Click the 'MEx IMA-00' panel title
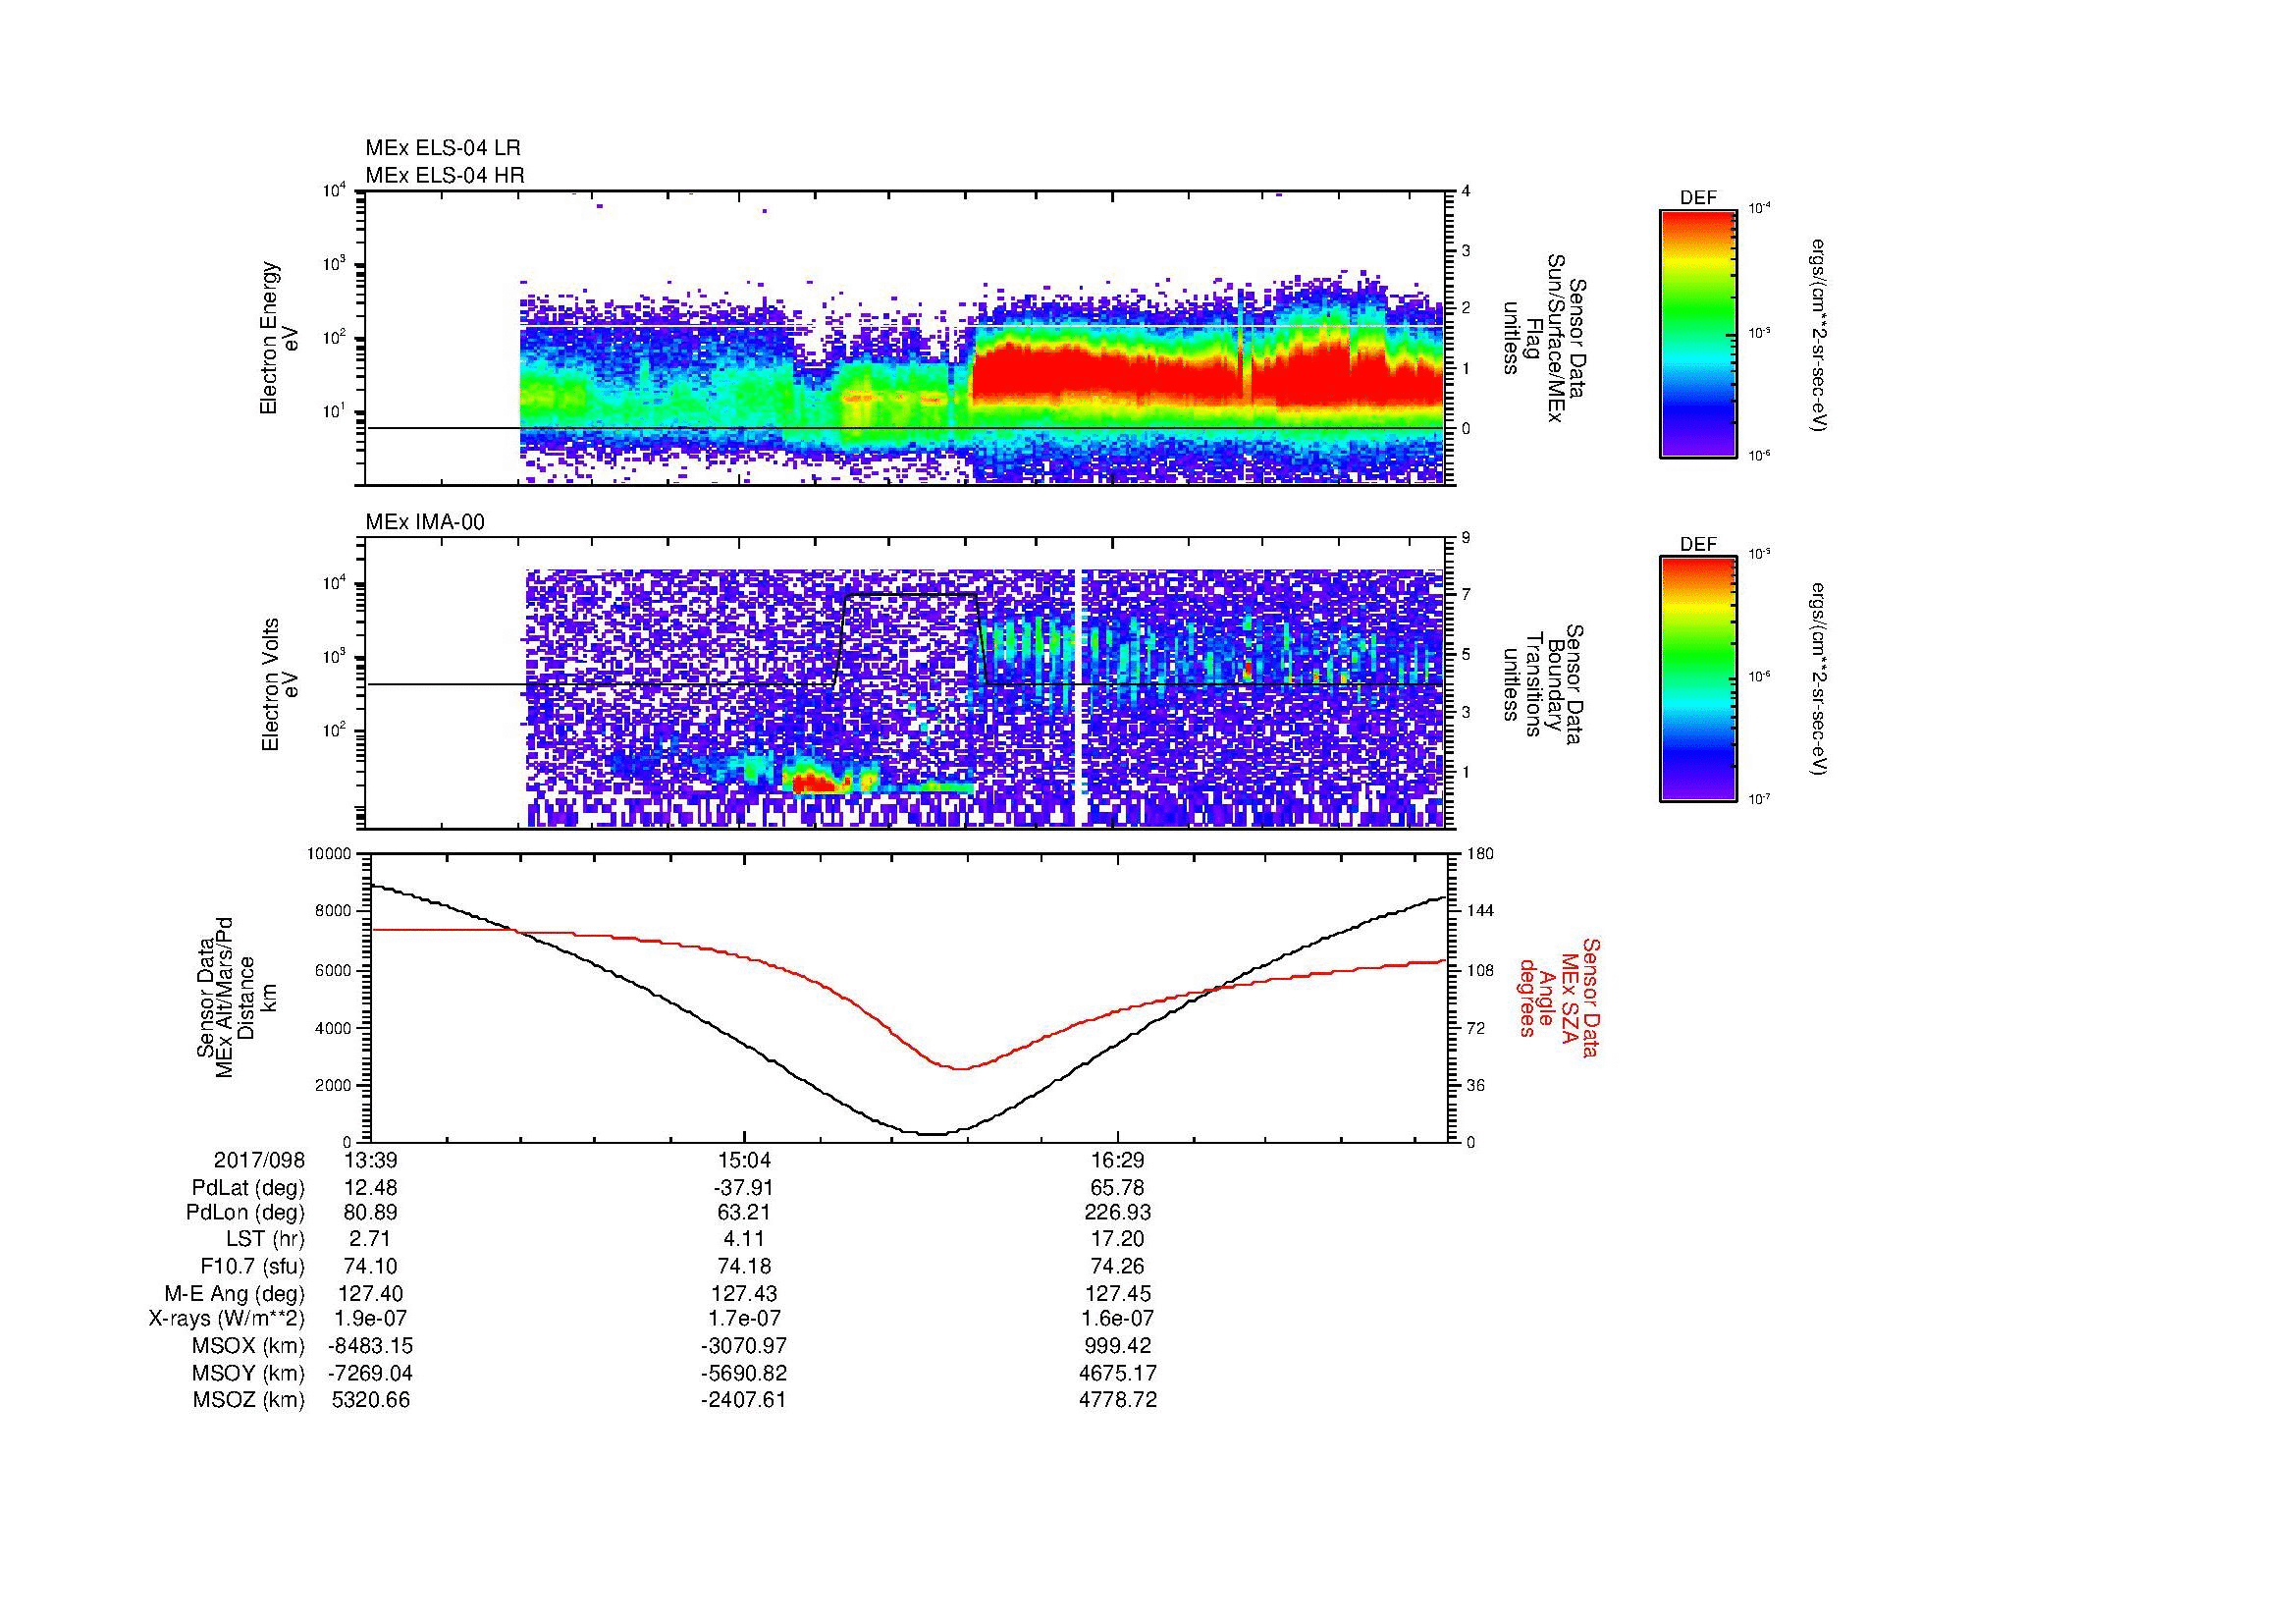This screenshot has width=2296, height=1623. click(x=425, y=522)
